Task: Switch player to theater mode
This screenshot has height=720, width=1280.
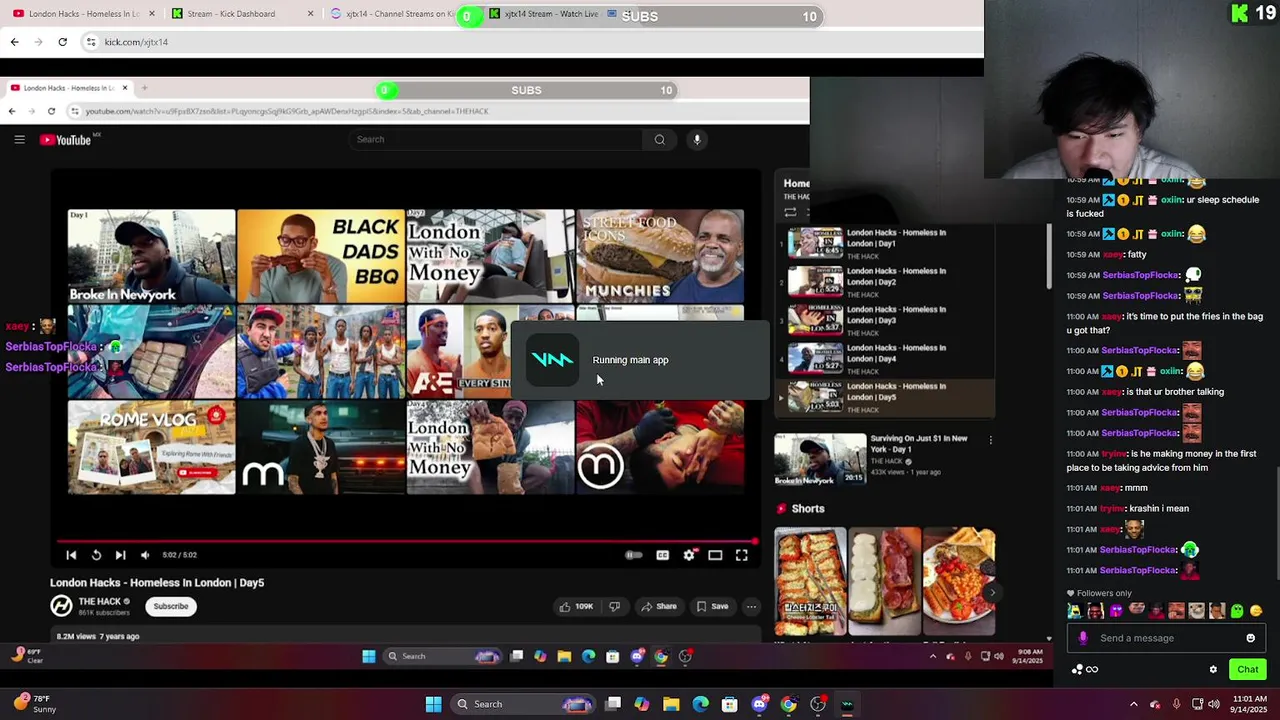Action: [x=715, y=555]
